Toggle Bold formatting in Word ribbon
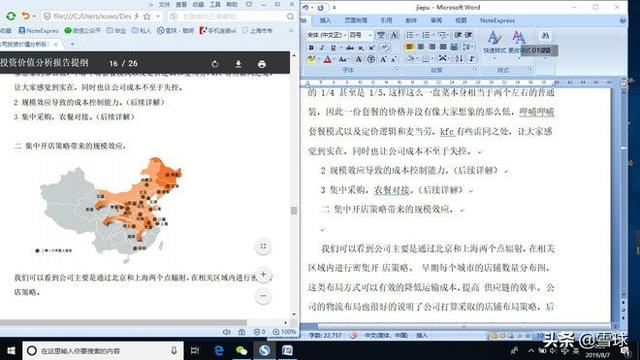The width and height of the screenshot is (640, 360). click(x=311, y=48)
